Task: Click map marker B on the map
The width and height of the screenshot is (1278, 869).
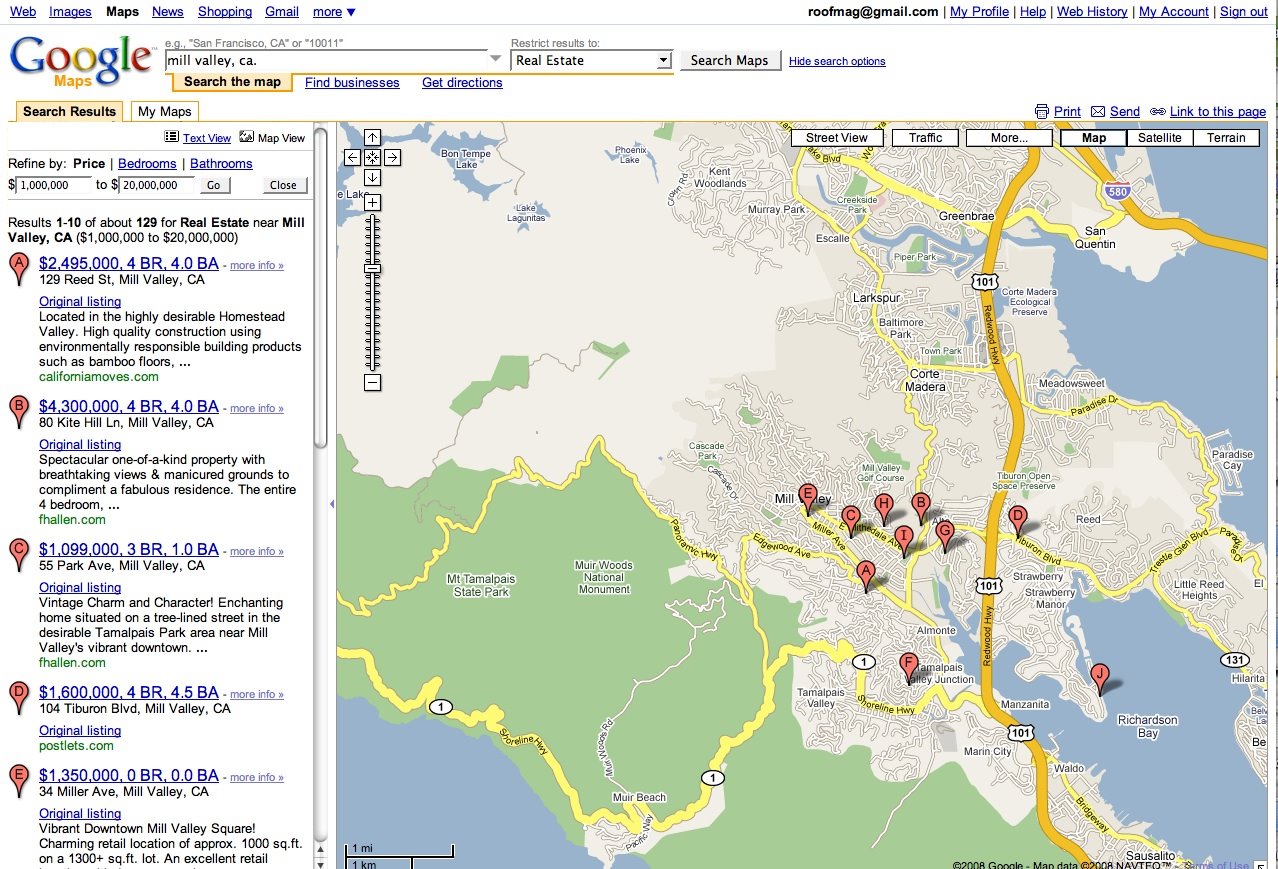Action: pos(921,507)
